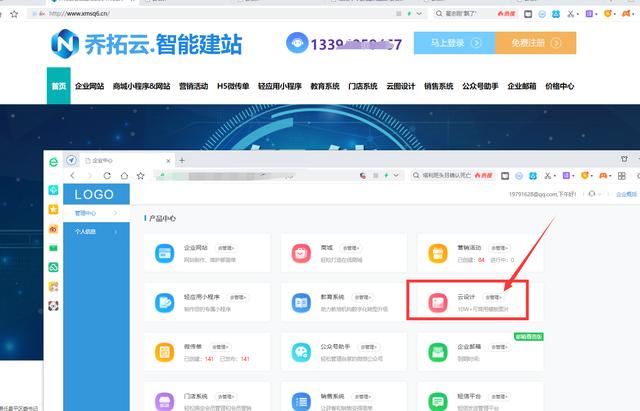Open address bar dropdown in front browser
The image size is (640, 411).
click(396, 175)
